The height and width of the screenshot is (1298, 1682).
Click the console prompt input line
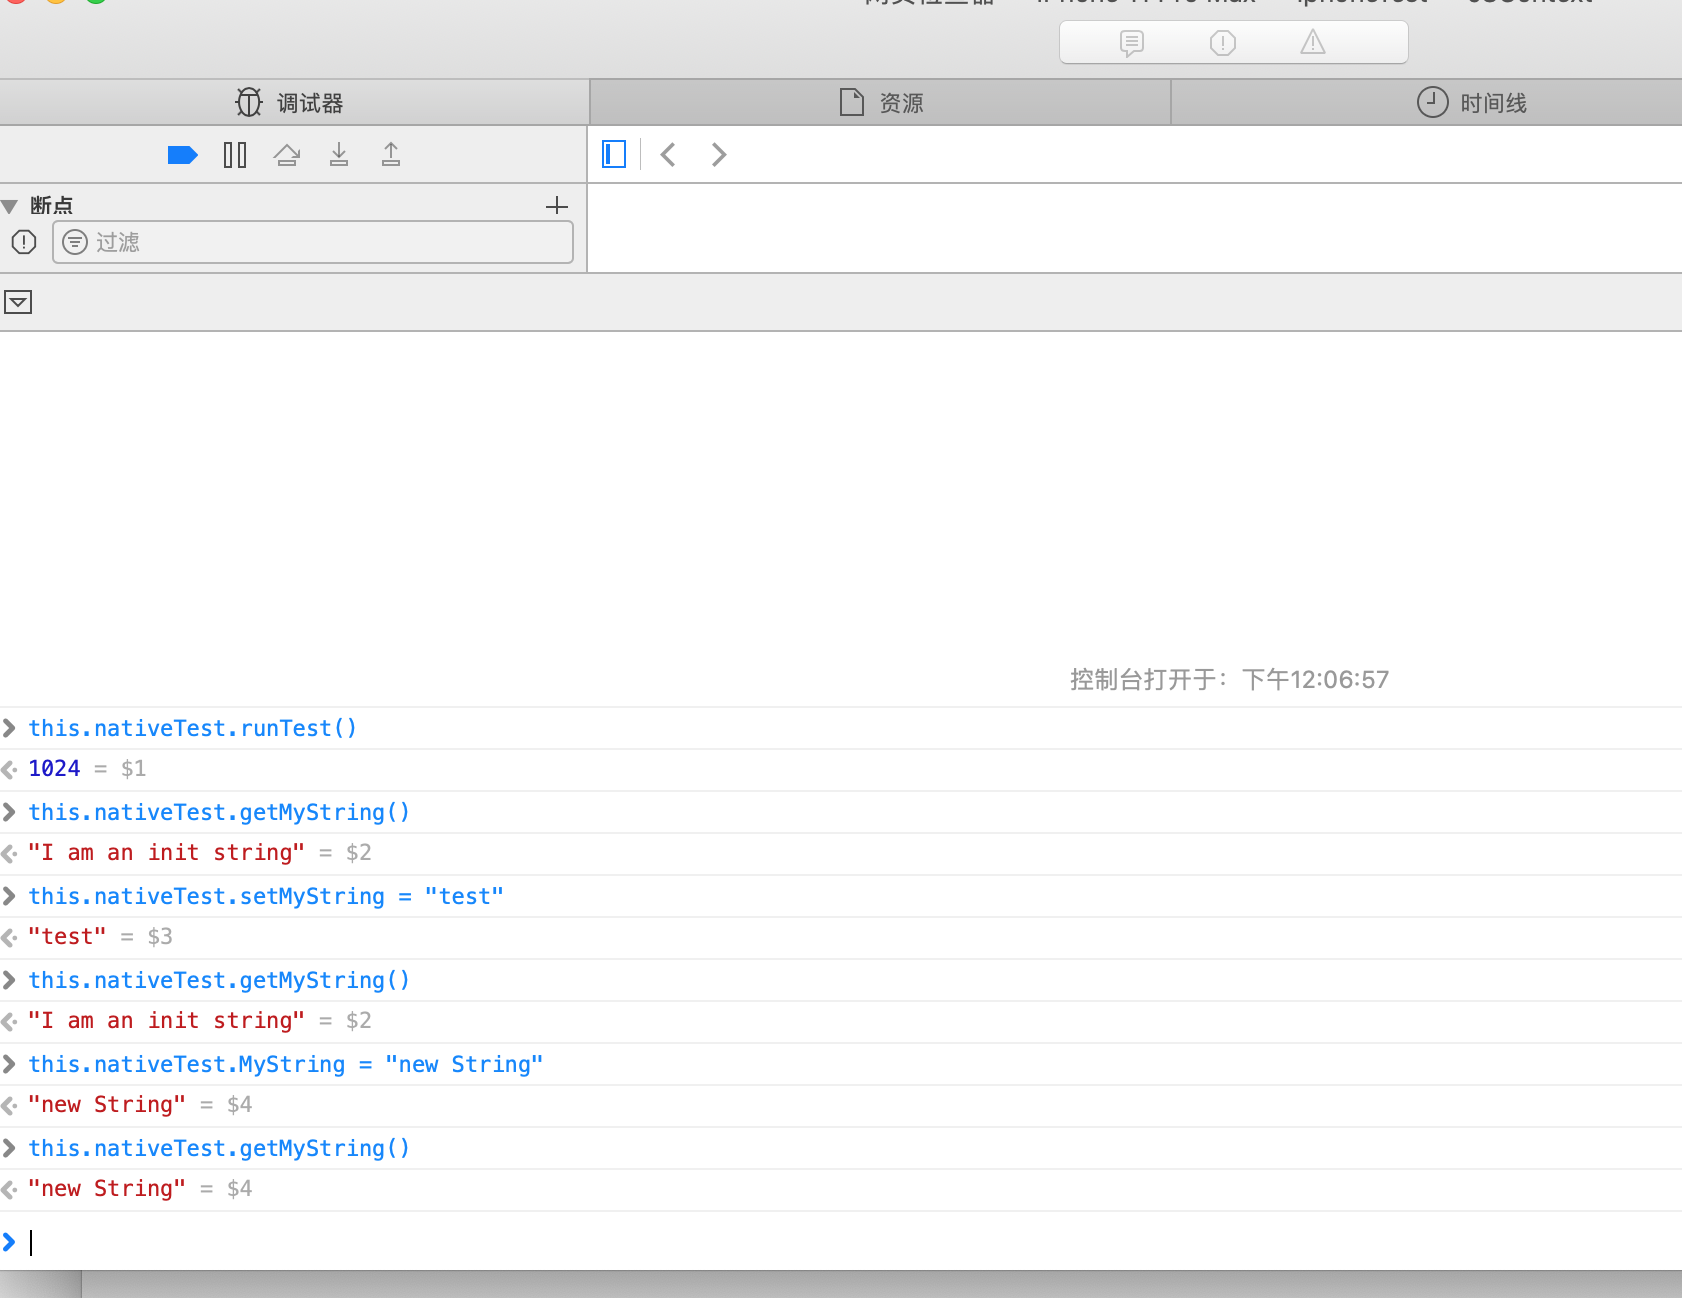click(841, 1242)
